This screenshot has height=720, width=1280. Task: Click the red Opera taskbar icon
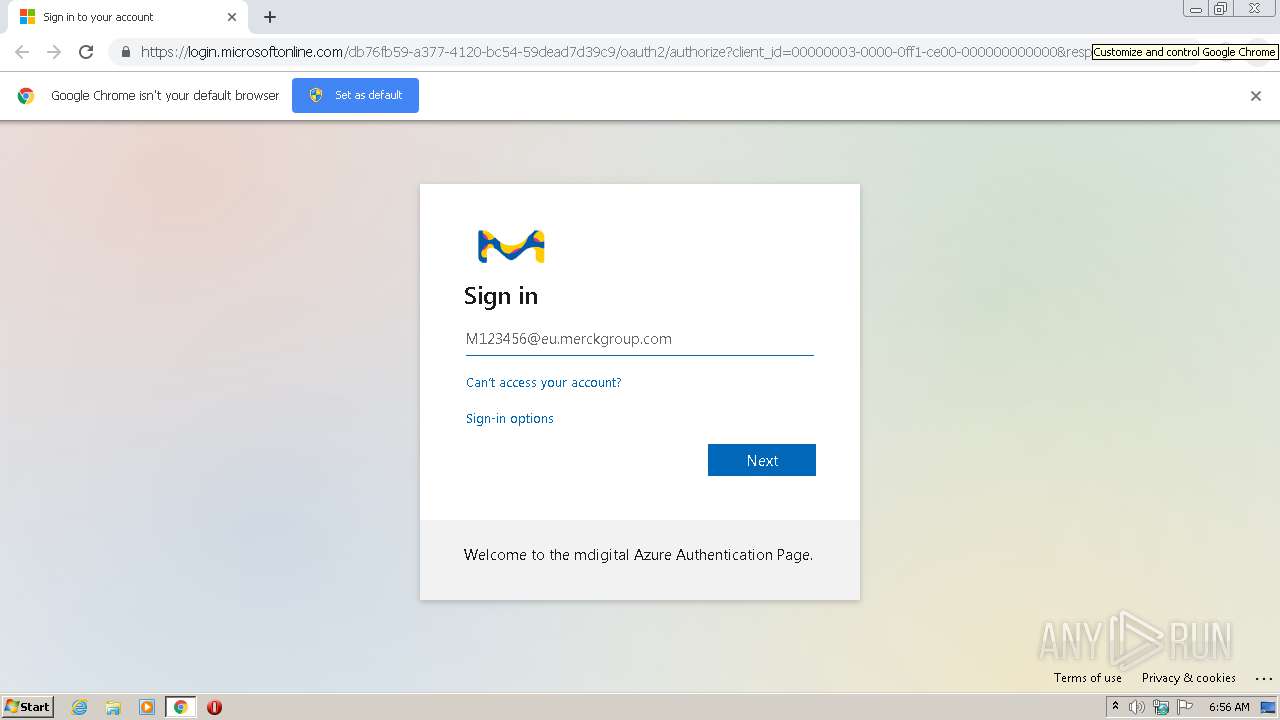(x=214, y=707)
